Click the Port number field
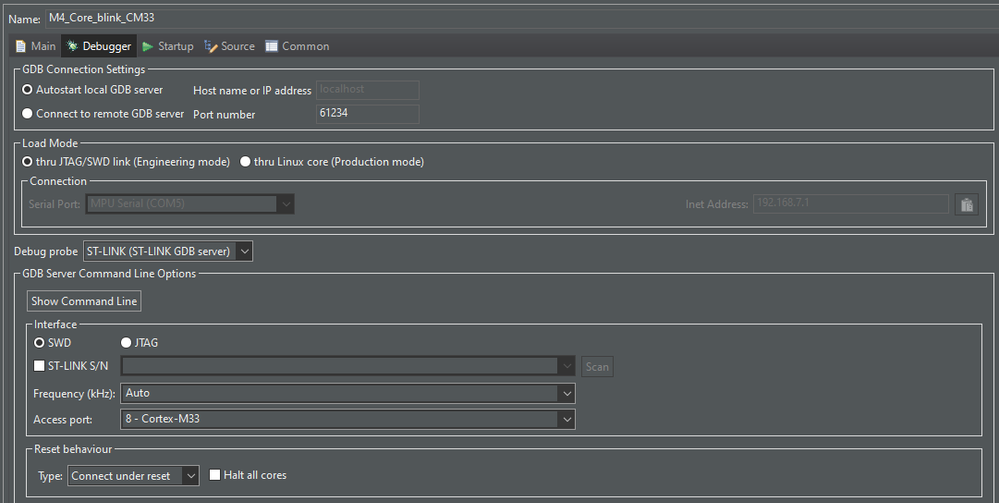 pos(367,114)
